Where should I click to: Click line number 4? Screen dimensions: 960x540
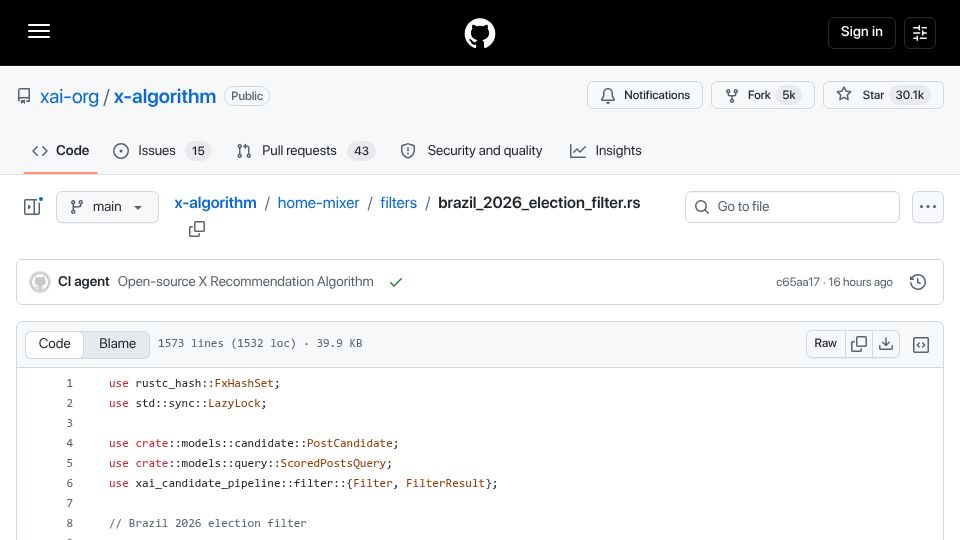point(69,443)
